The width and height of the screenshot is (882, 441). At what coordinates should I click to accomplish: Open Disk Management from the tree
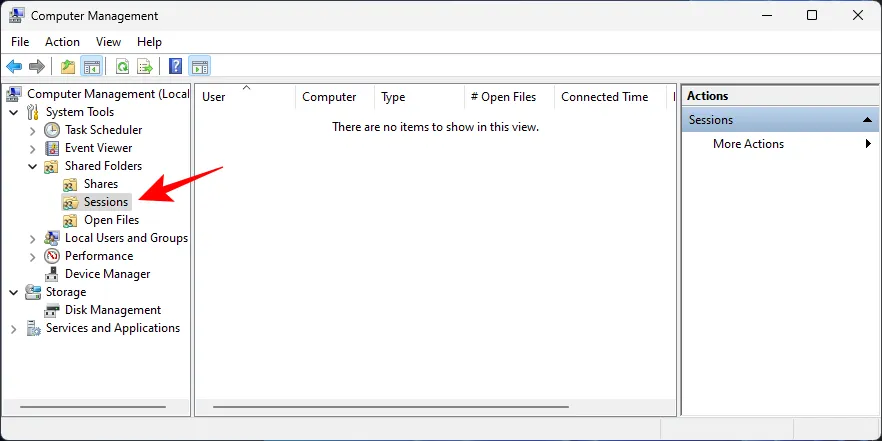[x=112, y=310]
